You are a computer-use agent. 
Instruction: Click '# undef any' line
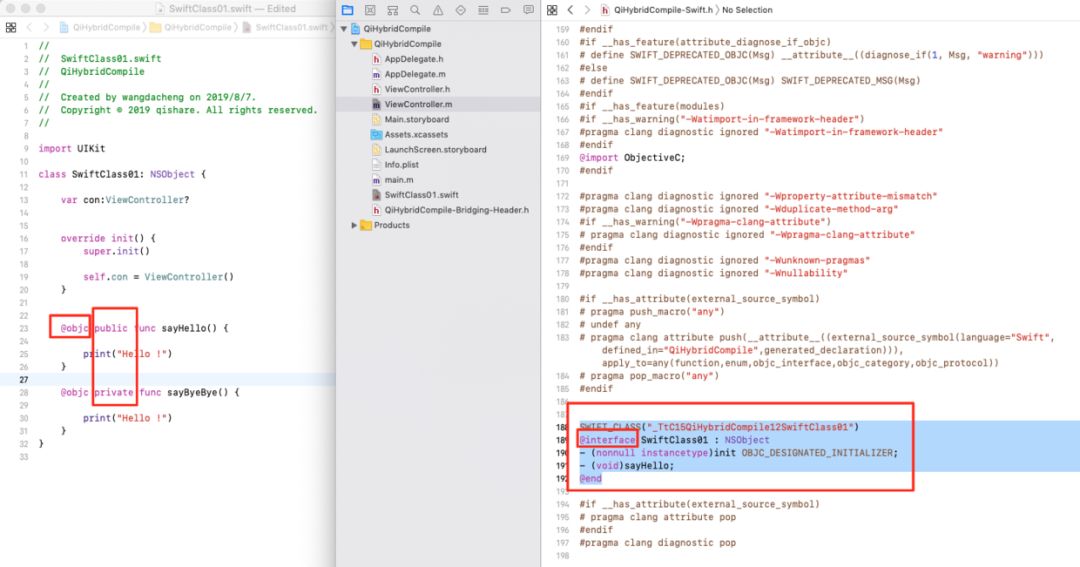click(610, 324)
